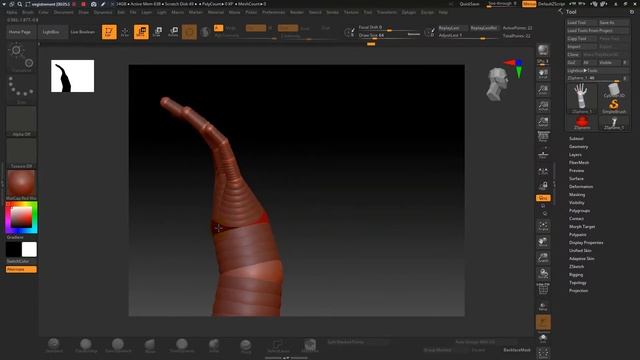Pick the ClayBuildup brush icon
640x360 pixels.
pyautogui.click(x=86, y=345)
